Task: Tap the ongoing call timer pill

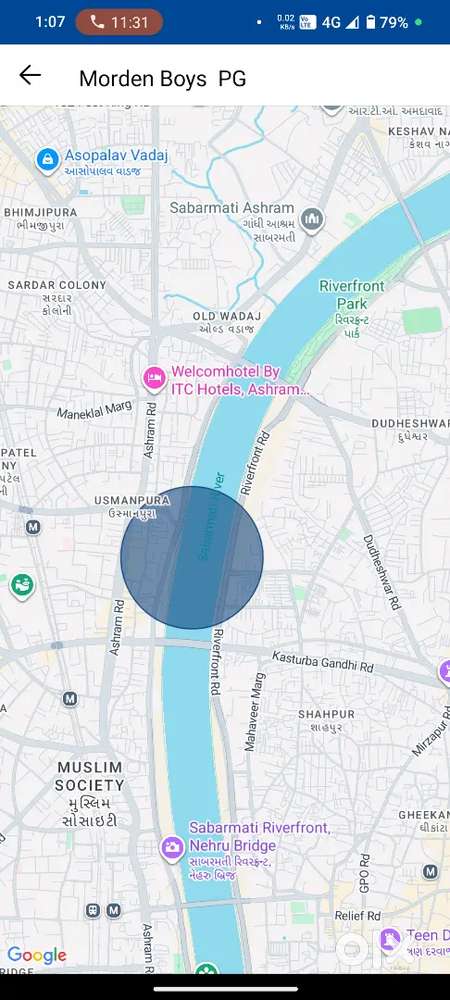Action: [119, 22]
